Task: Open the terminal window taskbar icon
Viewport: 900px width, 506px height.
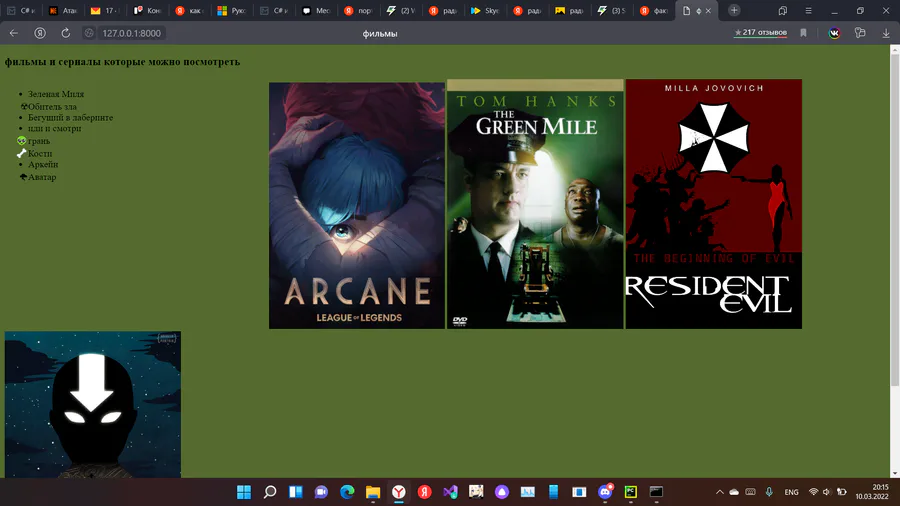Action: tap(656, 492)
